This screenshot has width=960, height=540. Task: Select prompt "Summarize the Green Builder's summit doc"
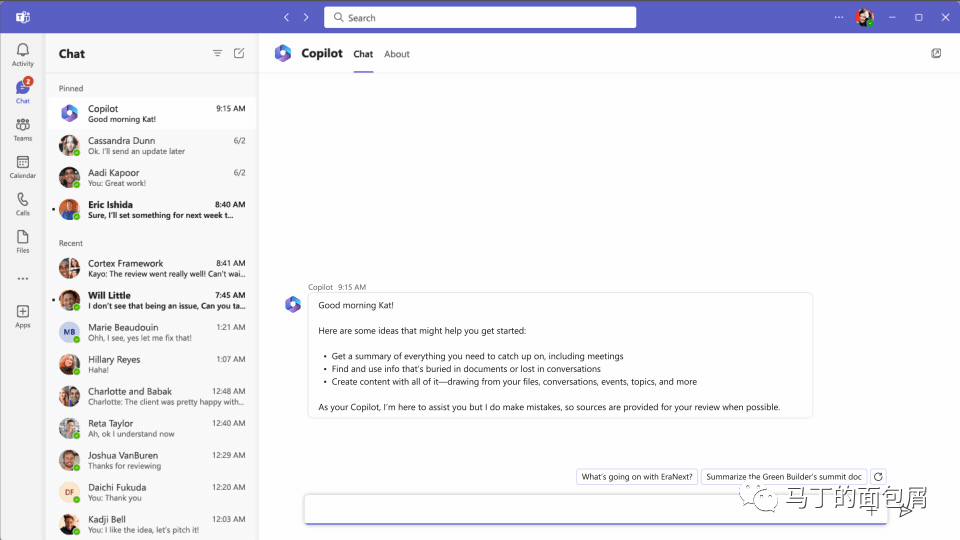click(784, 476)
